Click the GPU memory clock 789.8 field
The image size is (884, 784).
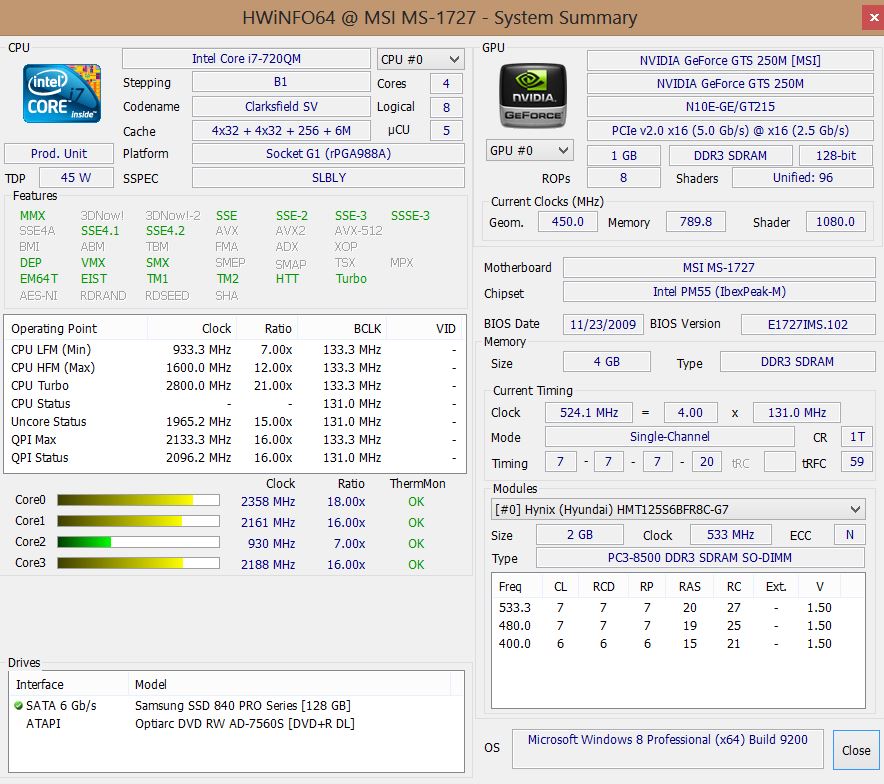(x=696, y=222)
